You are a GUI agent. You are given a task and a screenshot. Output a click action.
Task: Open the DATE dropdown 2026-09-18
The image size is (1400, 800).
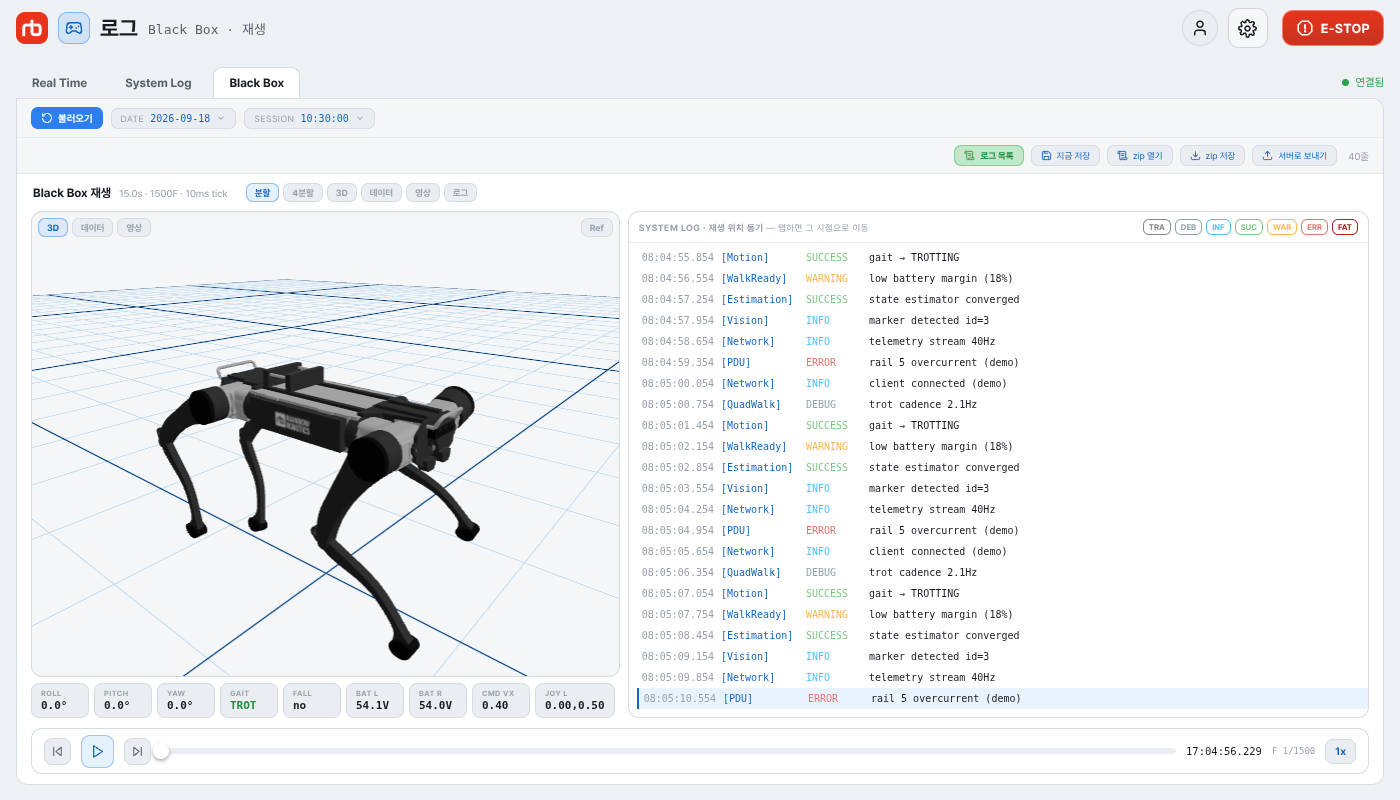click(173, 118)
